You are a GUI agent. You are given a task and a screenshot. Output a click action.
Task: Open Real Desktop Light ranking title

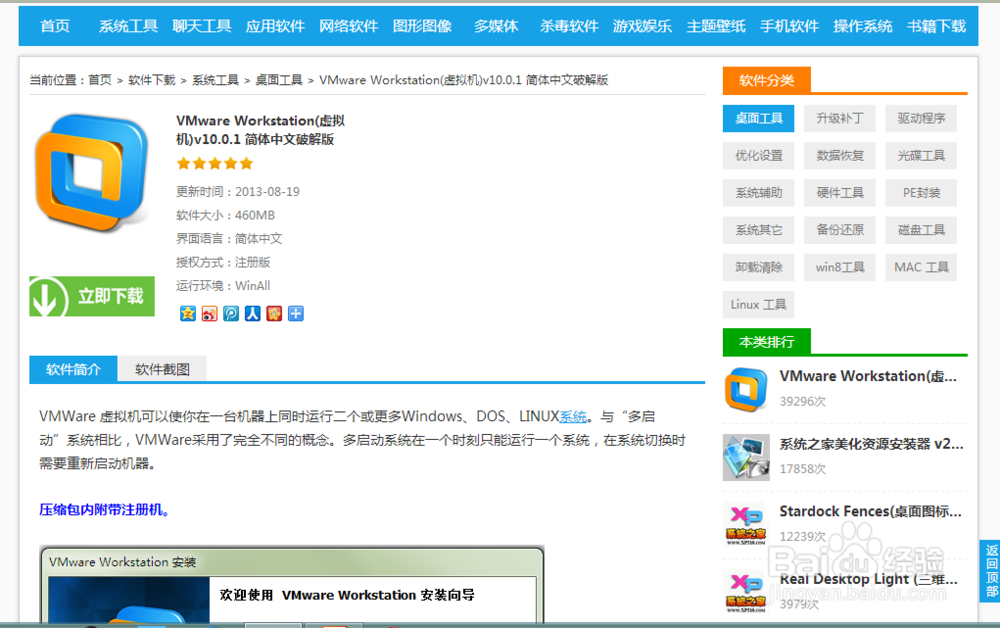869,579
